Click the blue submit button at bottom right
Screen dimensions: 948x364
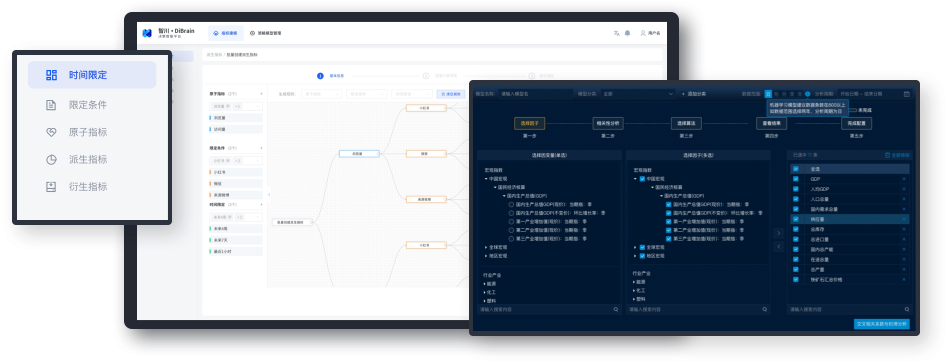point(881,324)
